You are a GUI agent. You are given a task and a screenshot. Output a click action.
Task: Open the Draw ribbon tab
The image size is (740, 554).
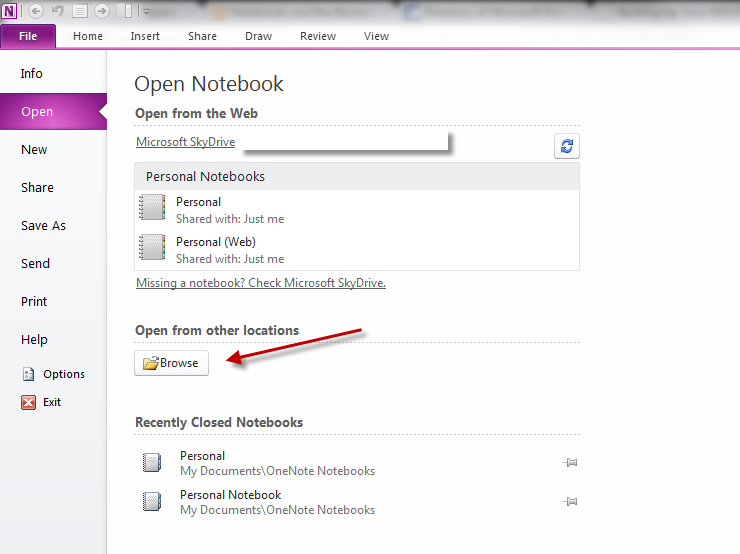pos(258,36)
